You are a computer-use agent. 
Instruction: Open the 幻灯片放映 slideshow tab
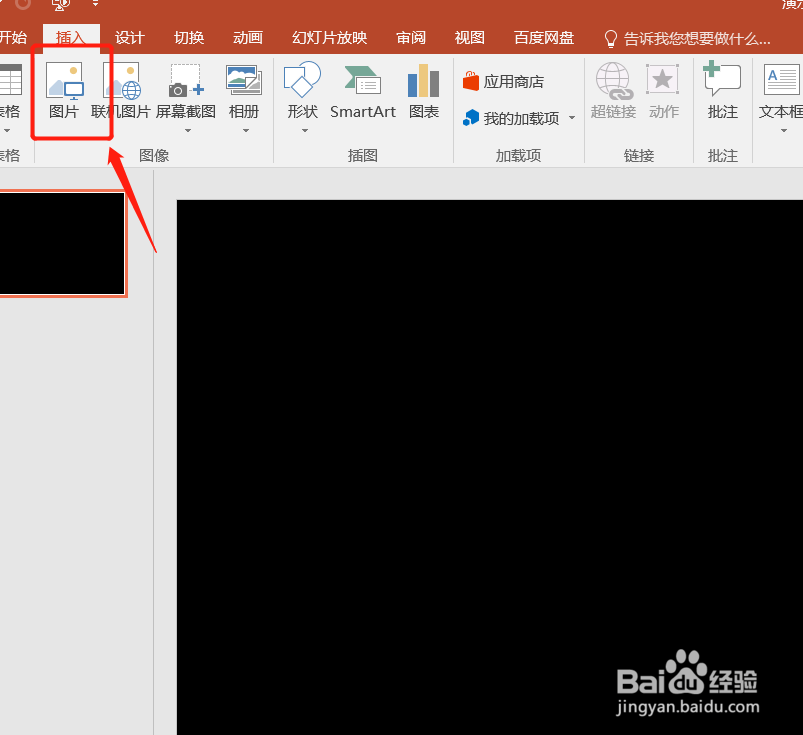pyautogui.click(x=329, y=37)
